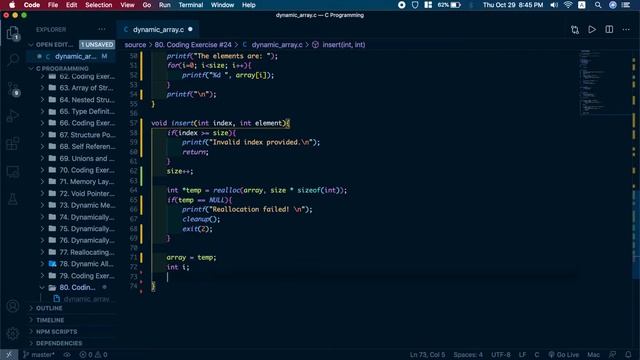Click the Split Editor icon
The width and height of the screenshot is (640, 360).
(609, 29)
